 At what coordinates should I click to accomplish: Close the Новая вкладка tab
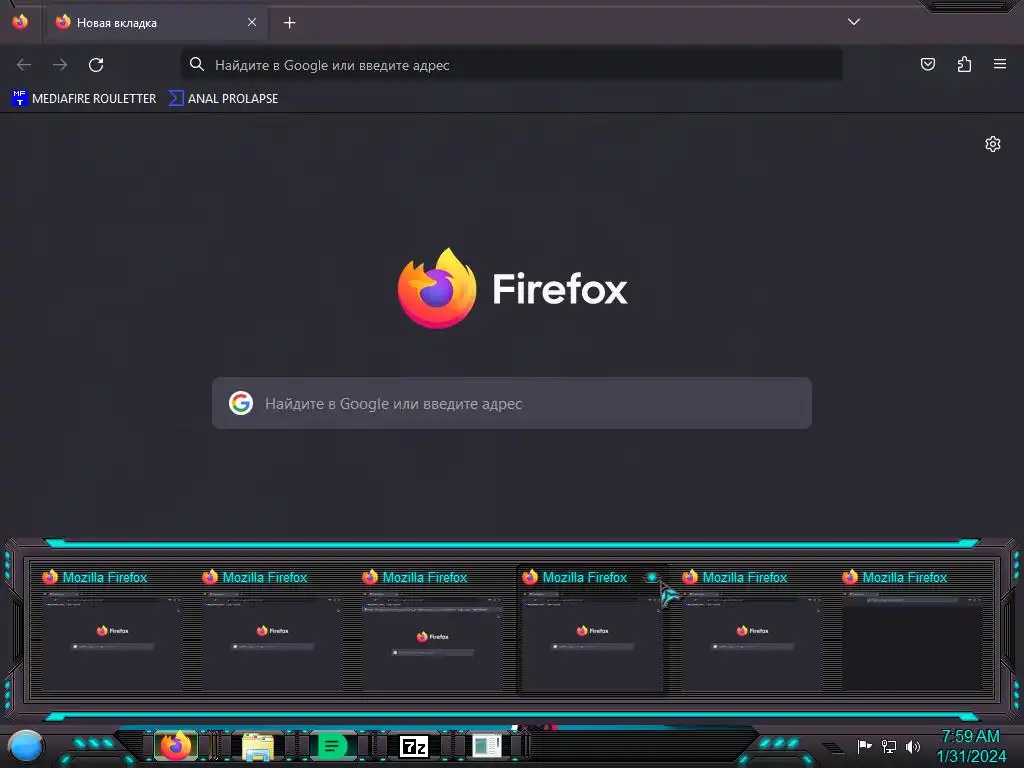[251, 22]
